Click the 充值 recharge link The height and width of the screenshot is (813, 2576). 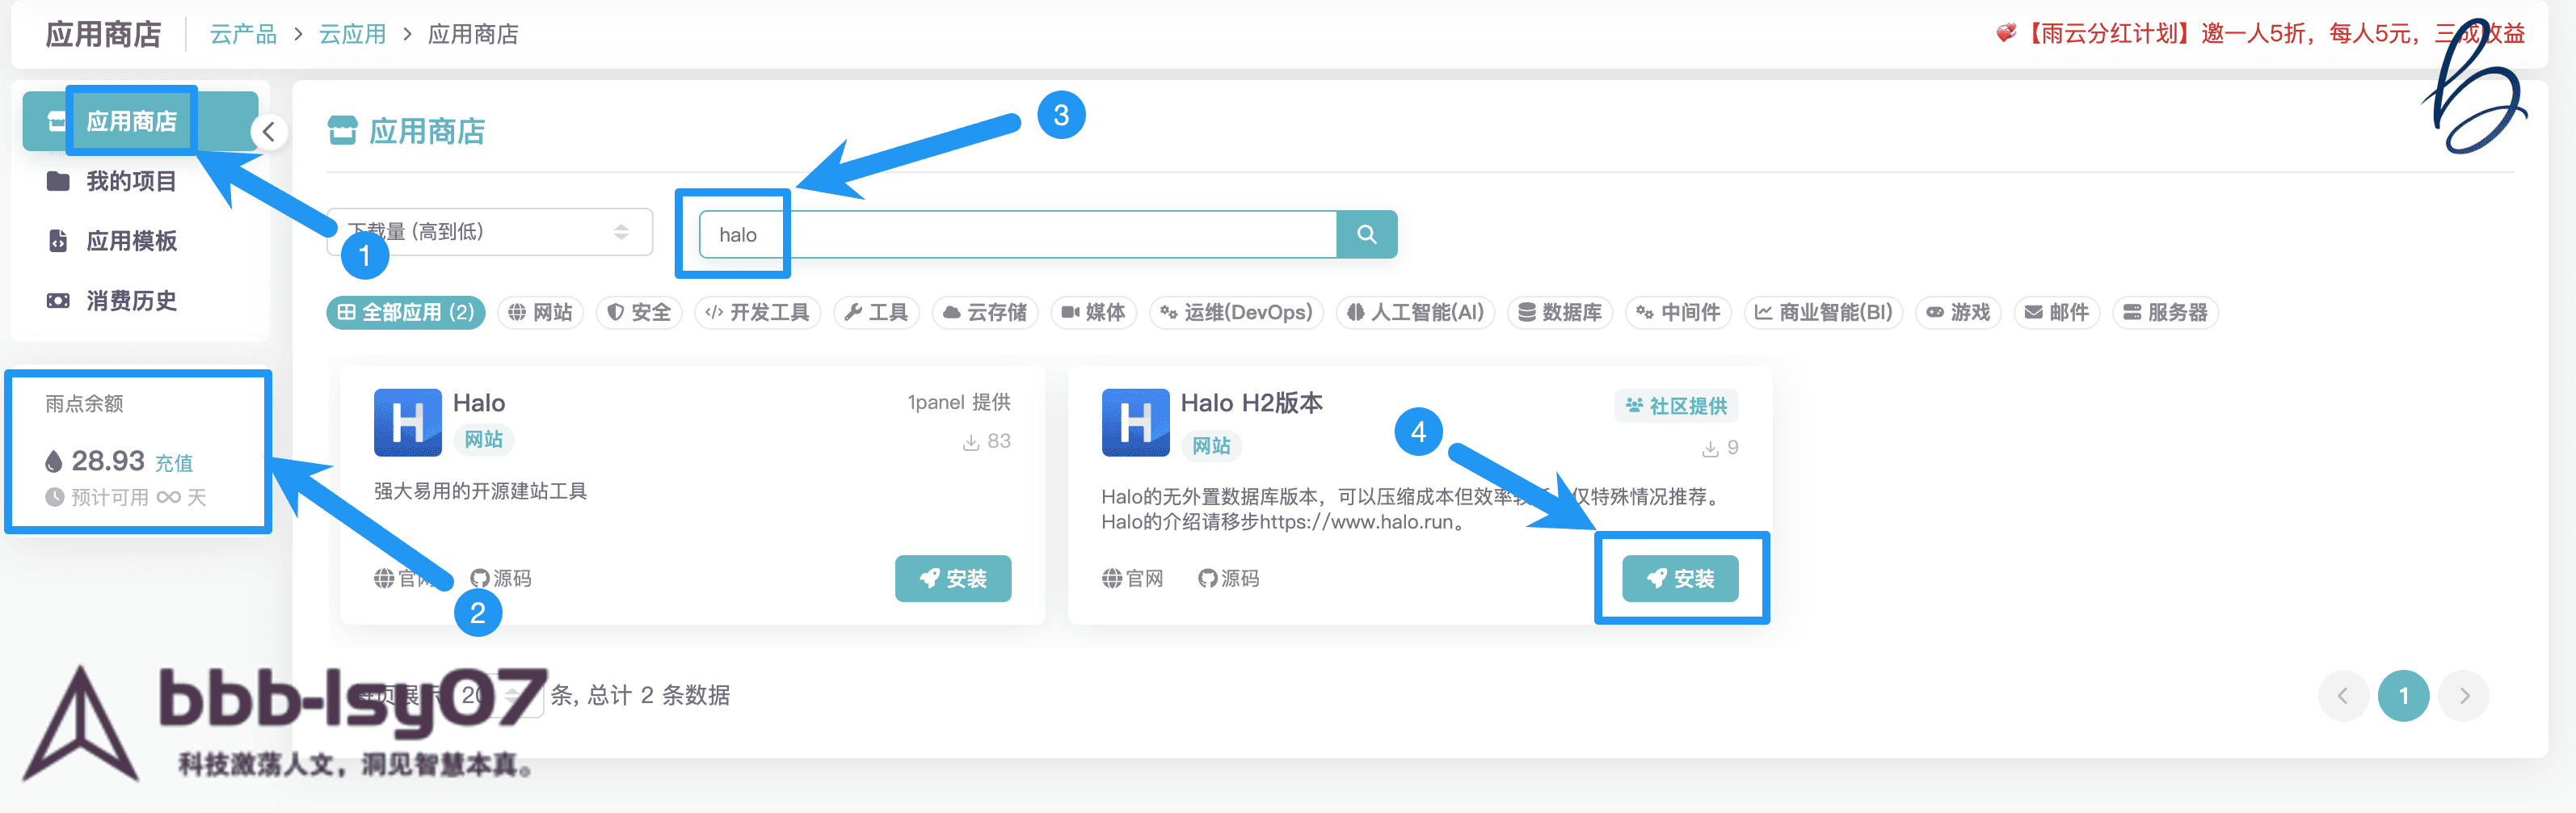[x=174, y=463]
